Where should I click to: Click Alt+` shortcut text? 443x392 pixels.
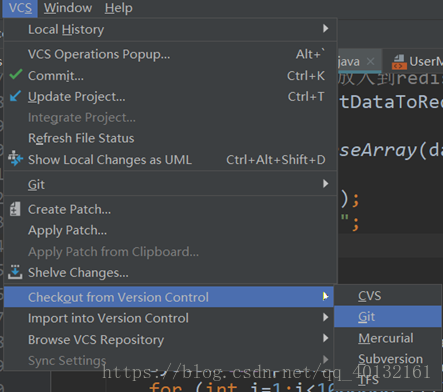click(x=310, y=54)
